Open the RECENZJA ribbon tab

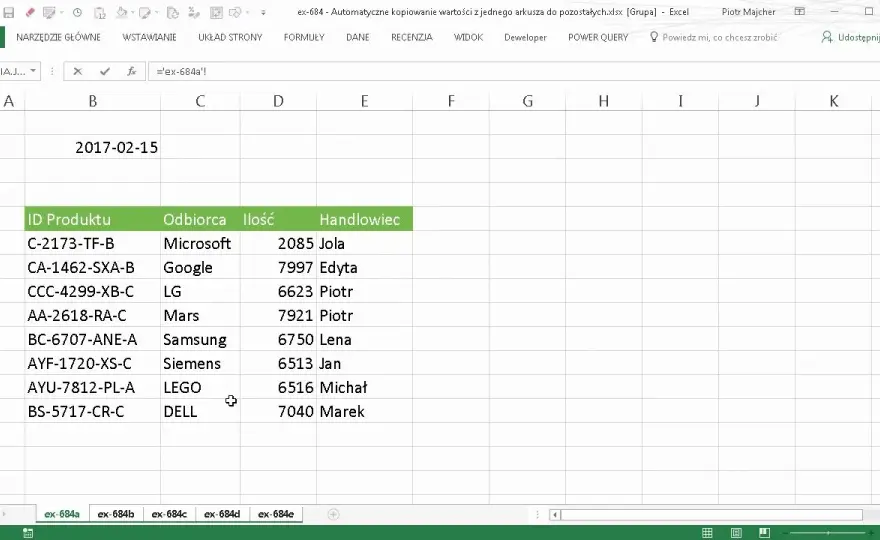click(x=412, y=38)
